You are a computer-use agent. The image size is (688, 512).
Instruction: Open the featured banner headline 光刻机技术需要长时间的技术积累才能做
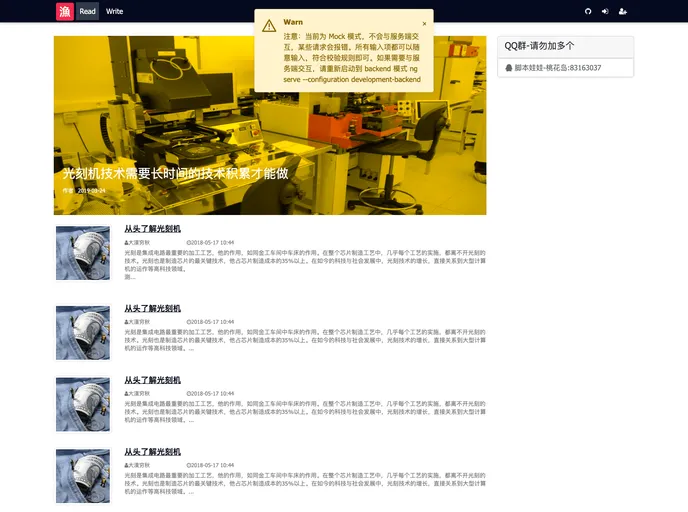(x=175, y=173)
